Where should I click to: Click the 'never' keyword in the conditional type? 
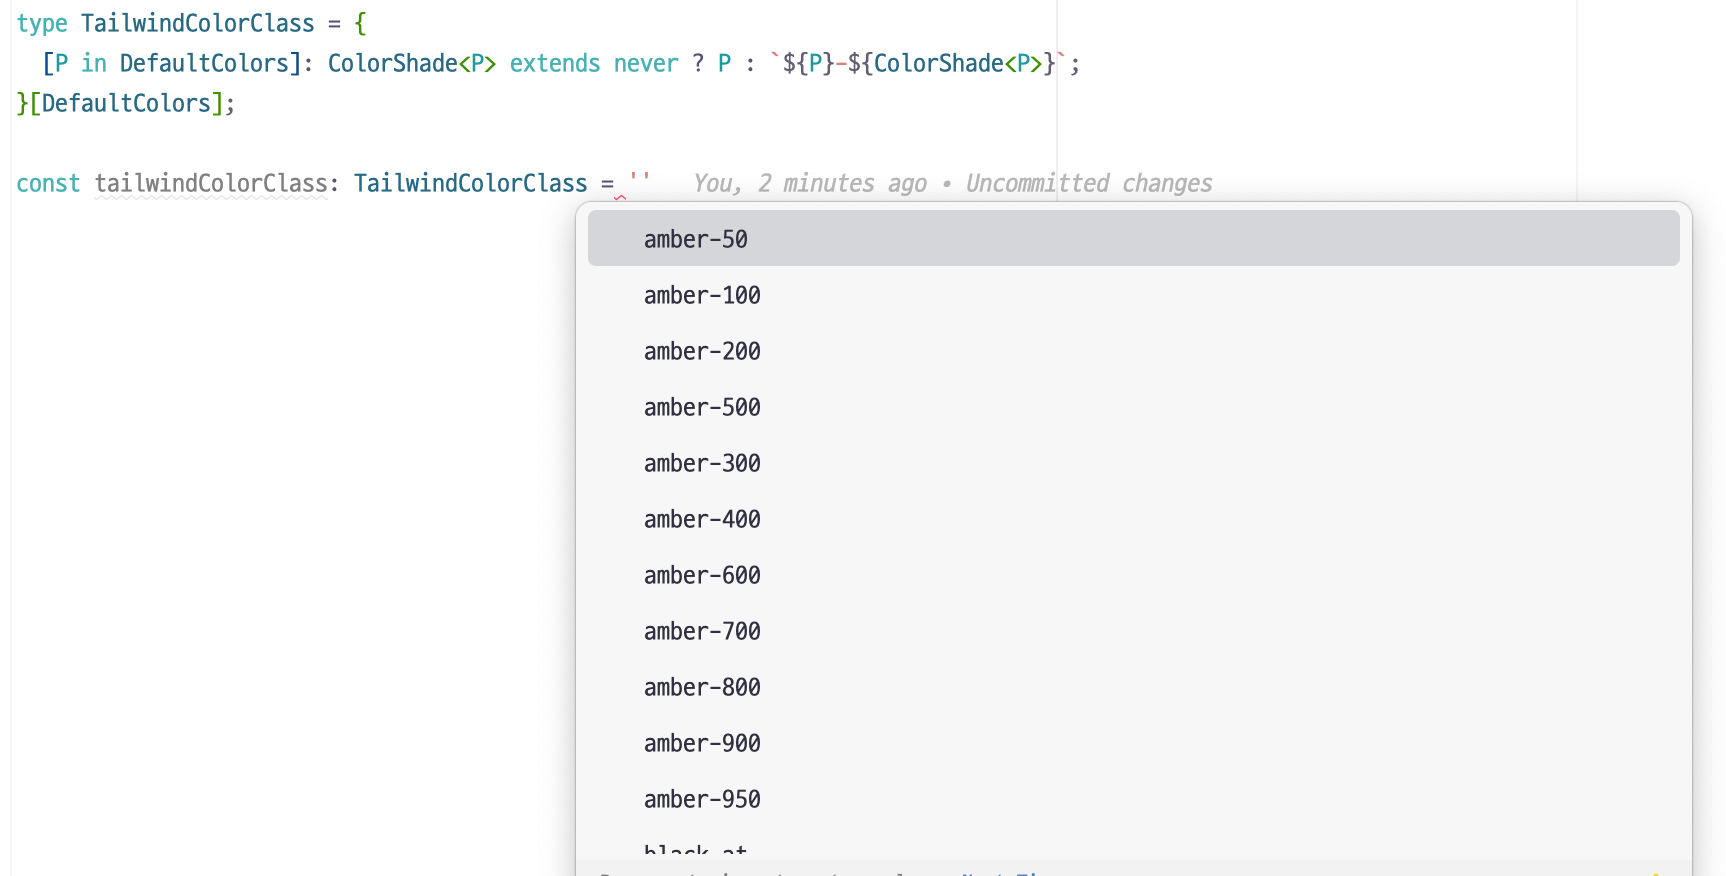click(x=646, y=64)
